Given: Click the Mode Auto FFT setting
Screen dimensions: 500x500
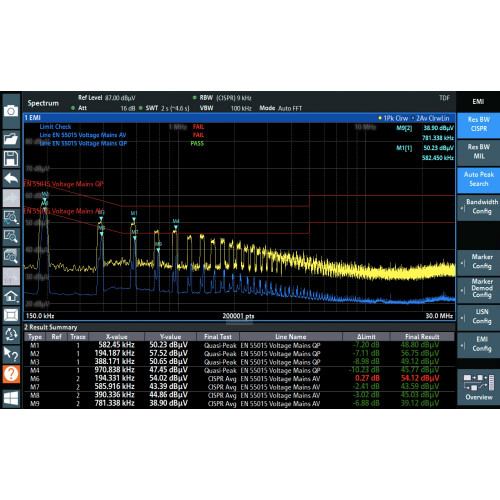Looking at the screenshot, I should 281,108.
